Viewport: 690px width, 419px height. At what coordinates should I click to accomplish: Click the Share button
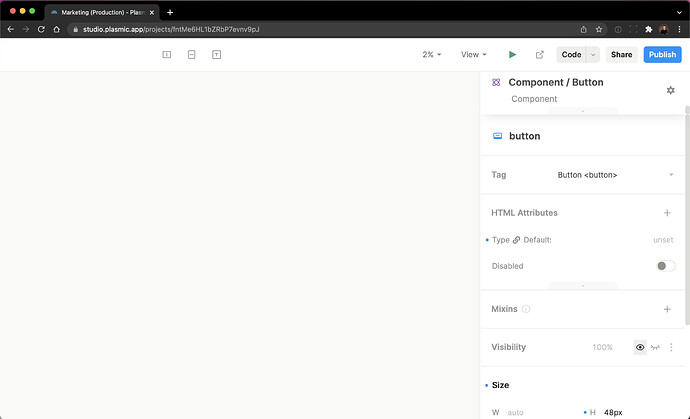pos(621,55)
